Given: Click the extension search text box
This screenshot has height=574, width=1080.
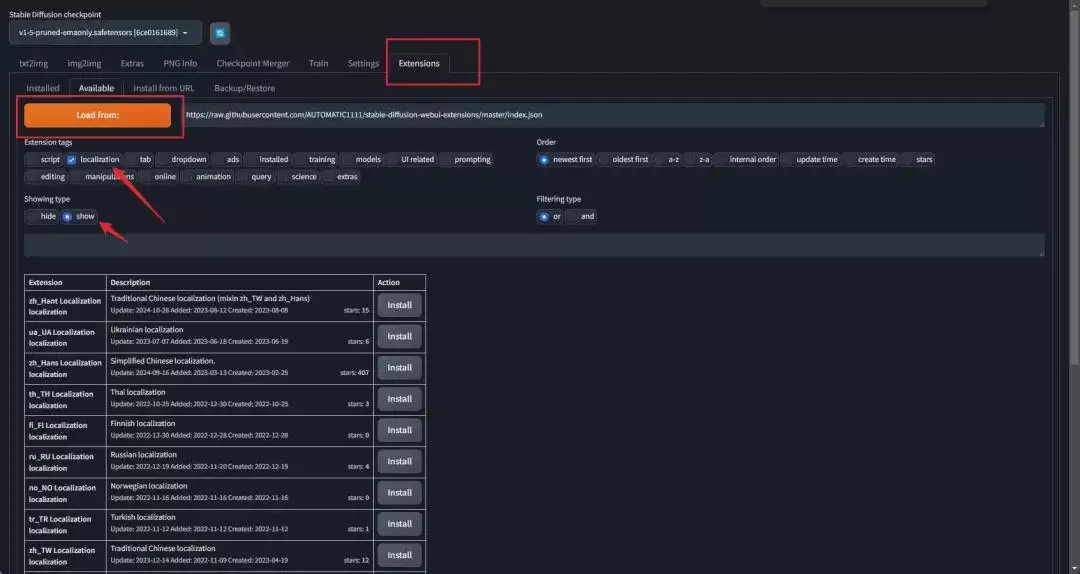Looking at the screenshot, I should pyautogui.click(x=534, y=245).
